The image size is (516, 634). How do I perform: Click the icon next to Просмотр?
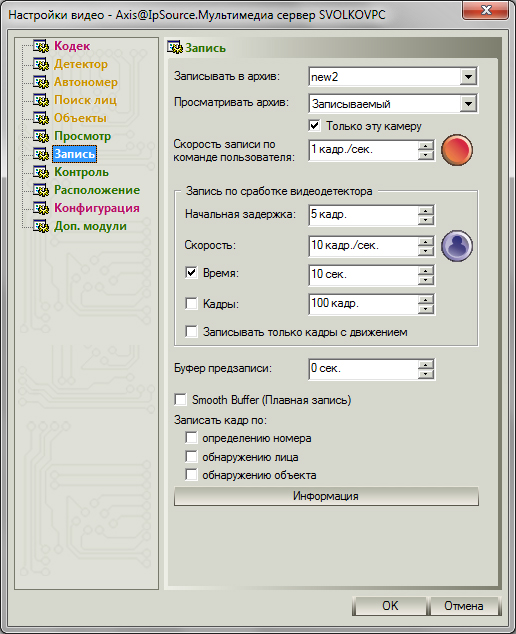(41, 136)
